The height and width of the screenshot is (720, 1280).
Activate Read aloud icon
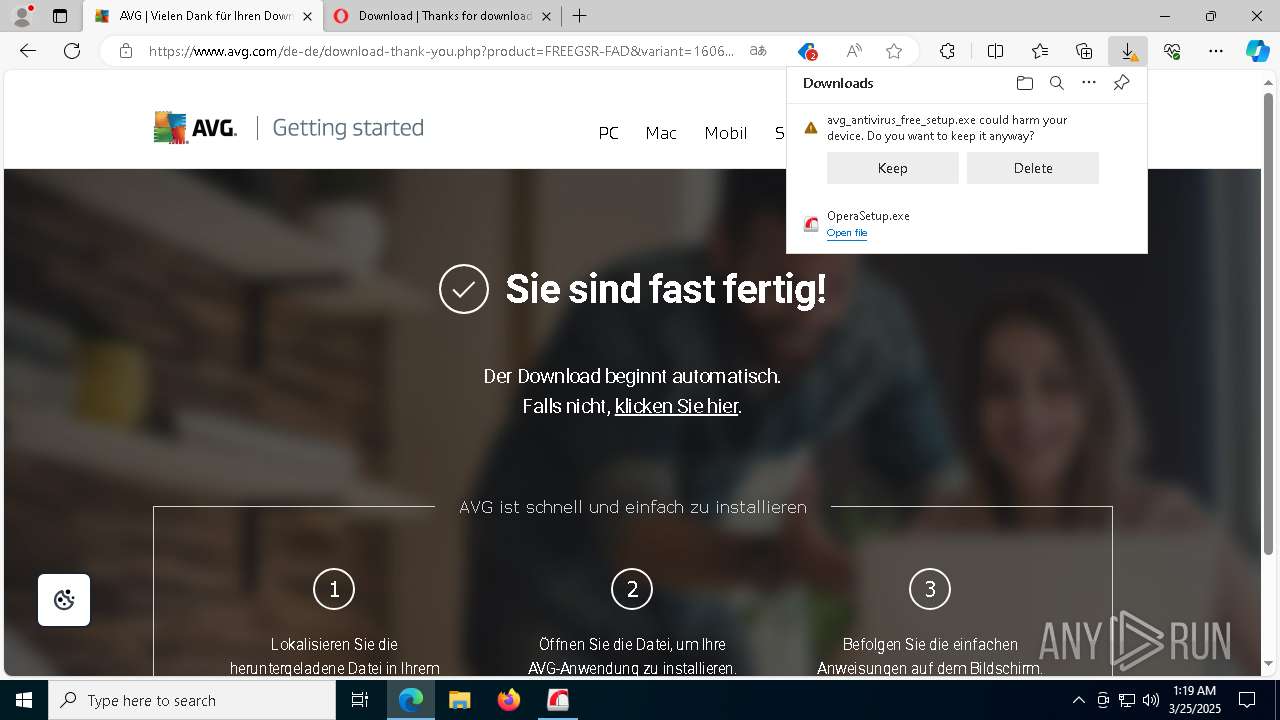[854, 51]
